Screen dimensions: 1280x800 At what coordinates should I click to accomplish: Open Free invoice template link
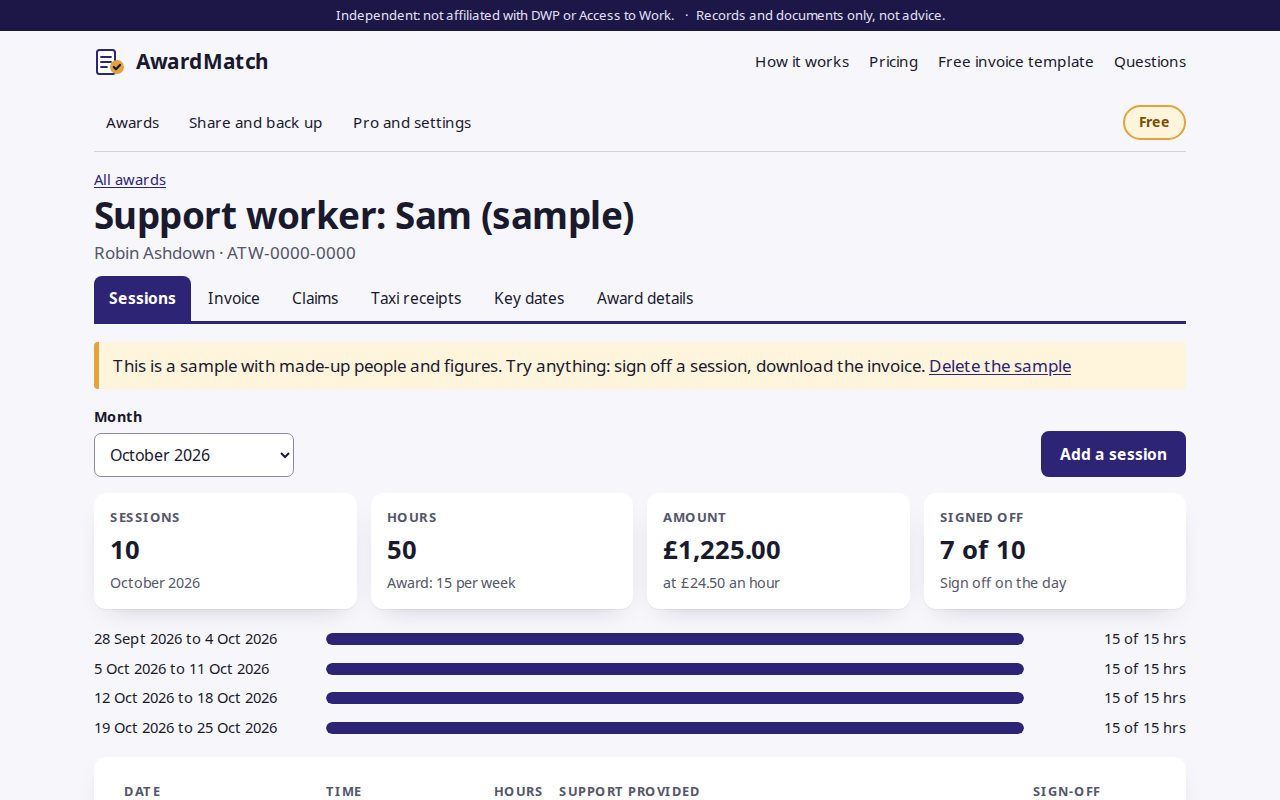[1016, 62]
